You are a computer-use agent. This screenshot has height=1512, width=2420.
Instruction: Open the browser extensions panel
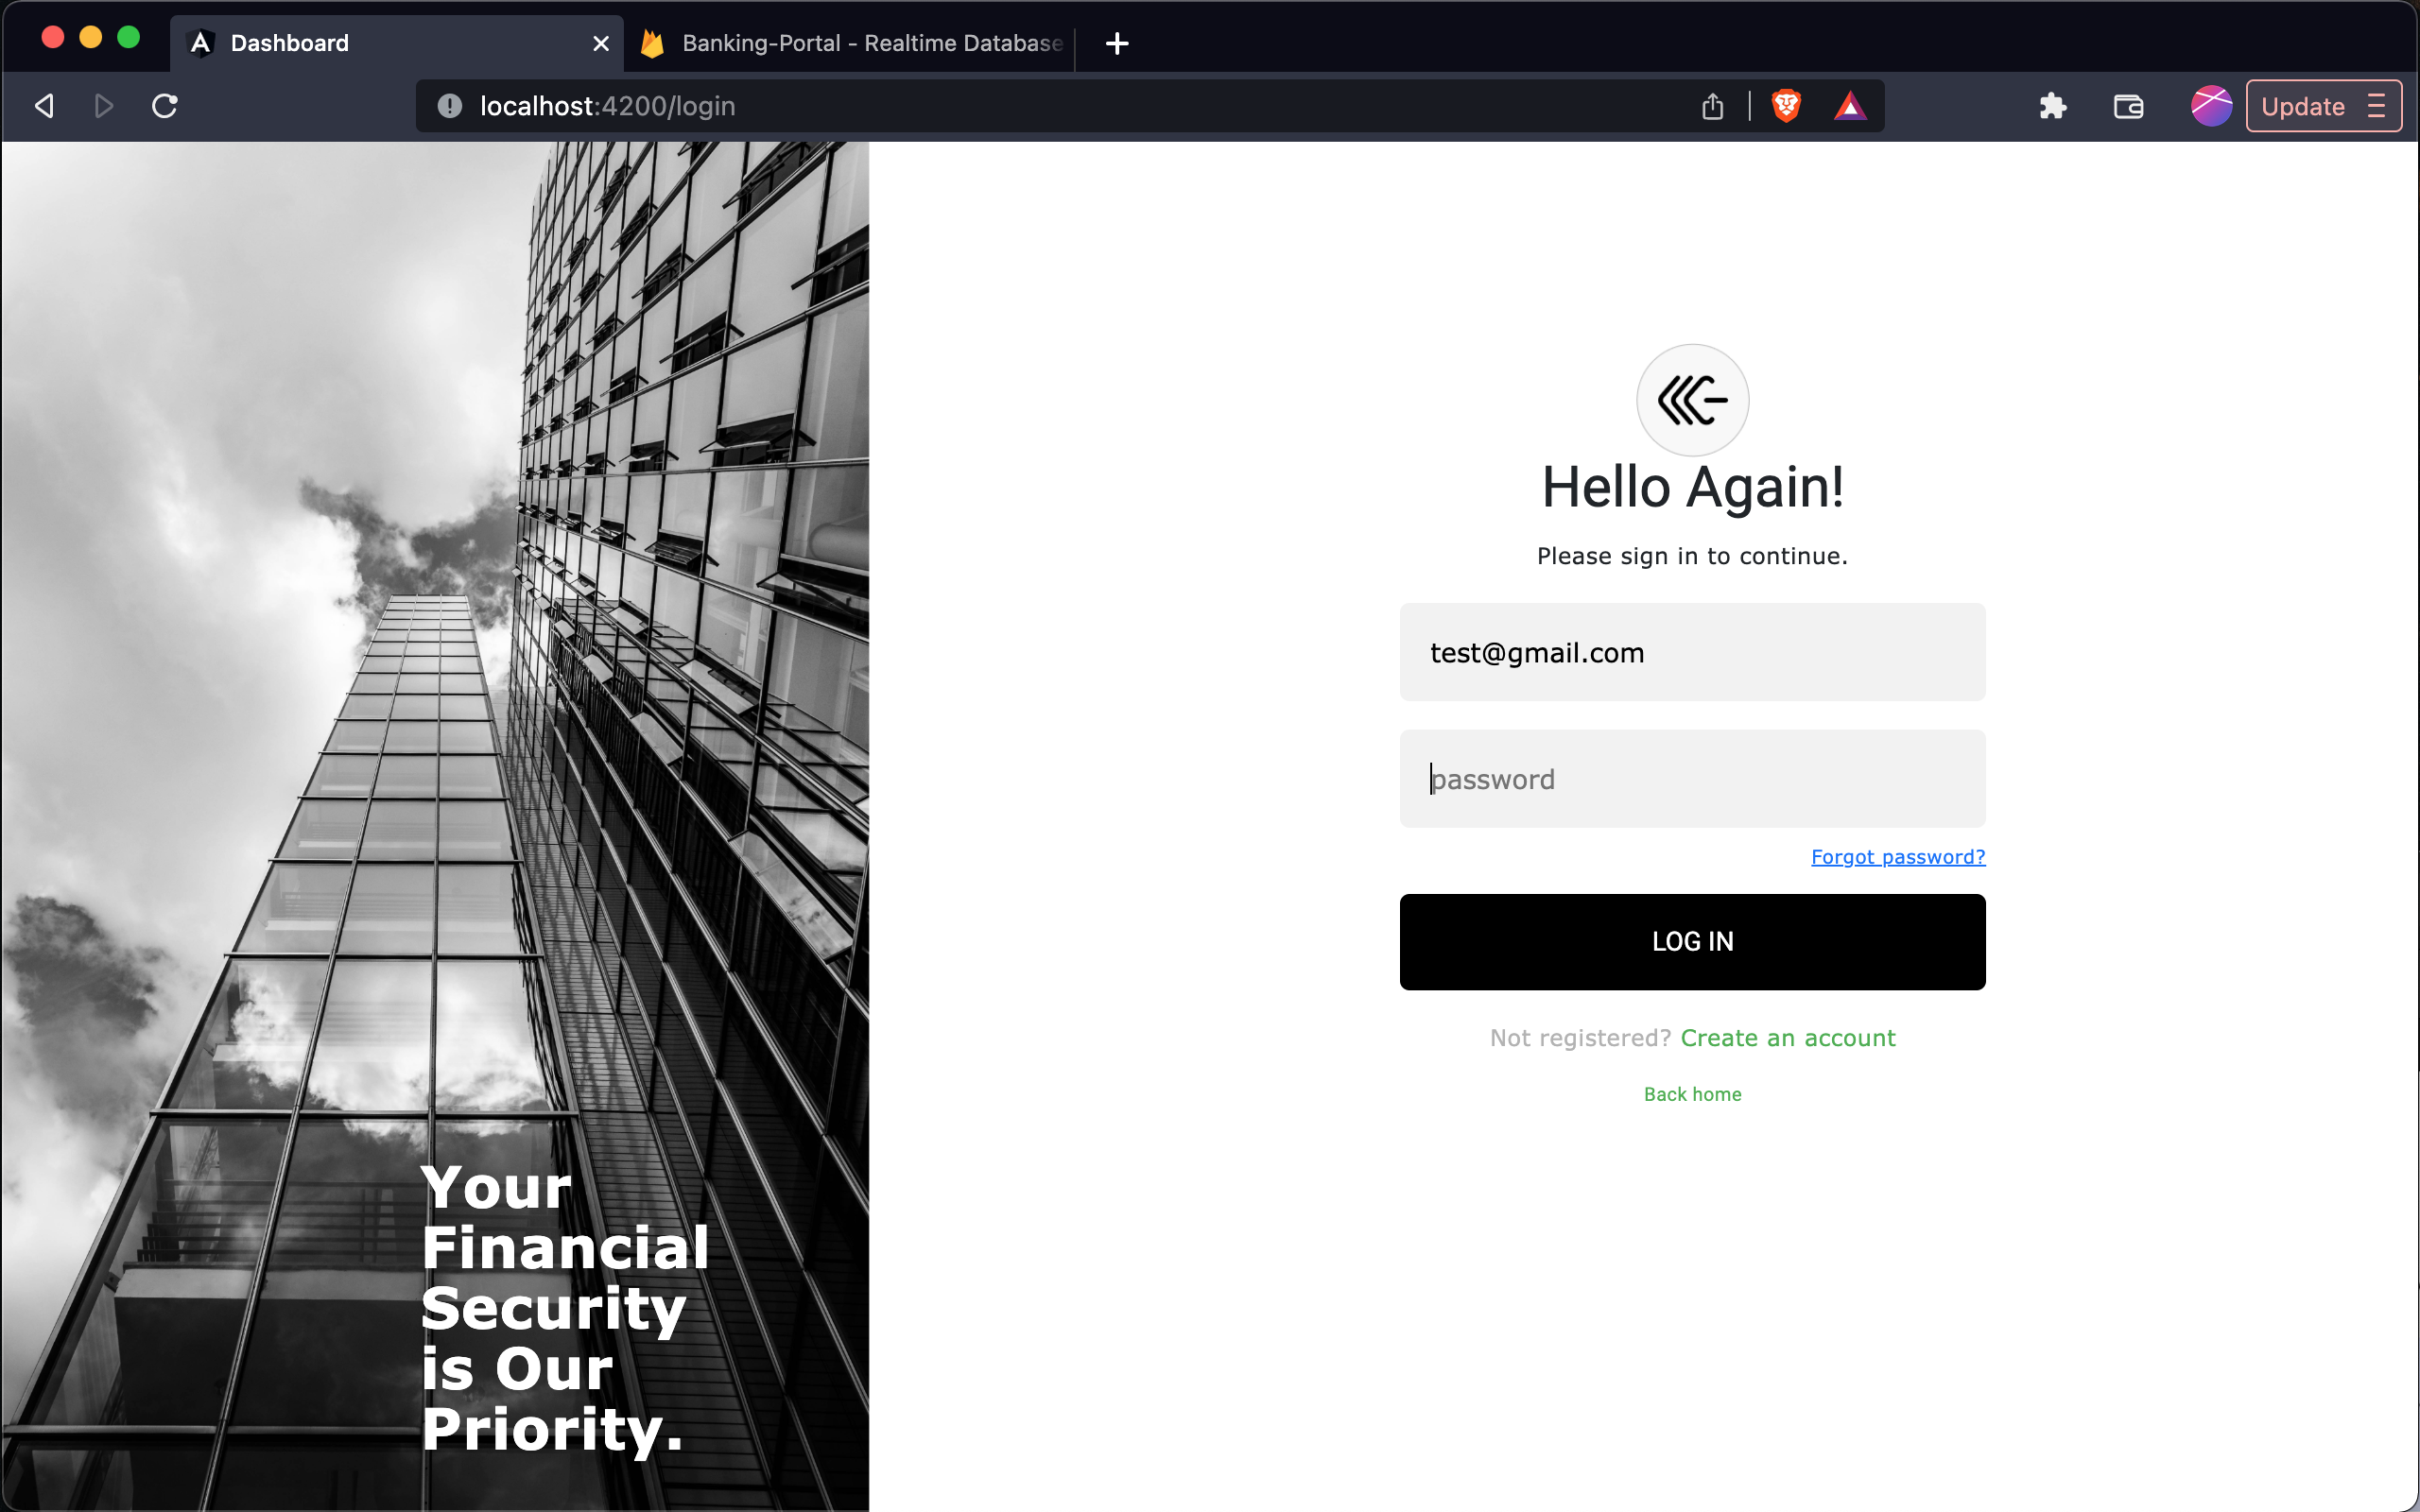click(2054, 105)
